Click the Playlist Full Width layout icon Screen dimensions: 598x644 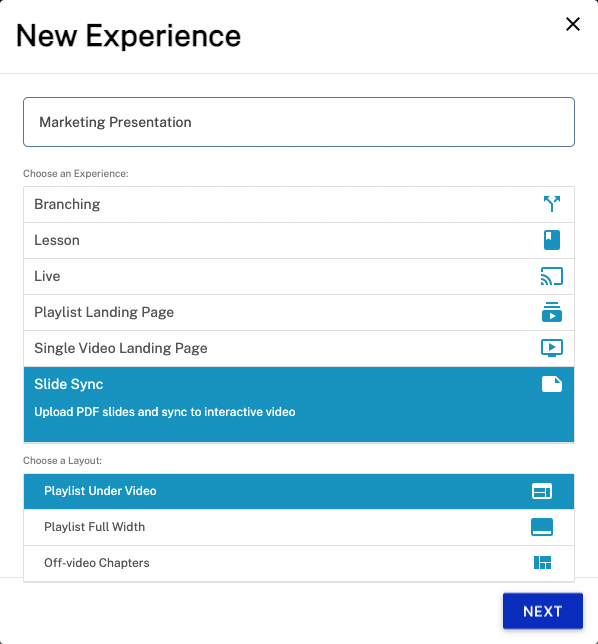tap(542, 527)
